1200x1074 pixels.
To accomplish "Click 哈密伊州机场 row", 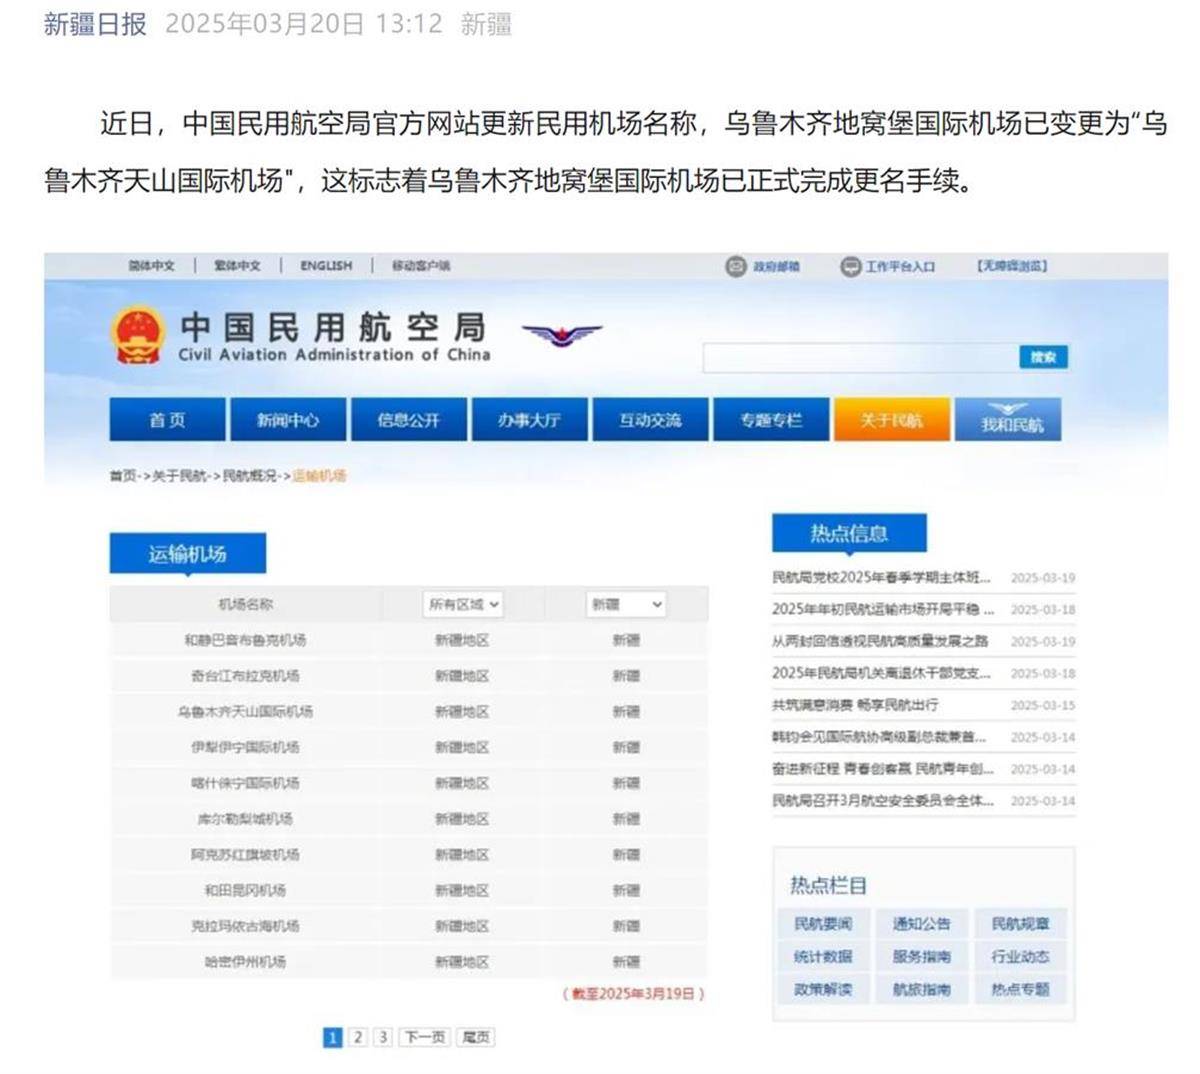I will [x=409, y=962].
